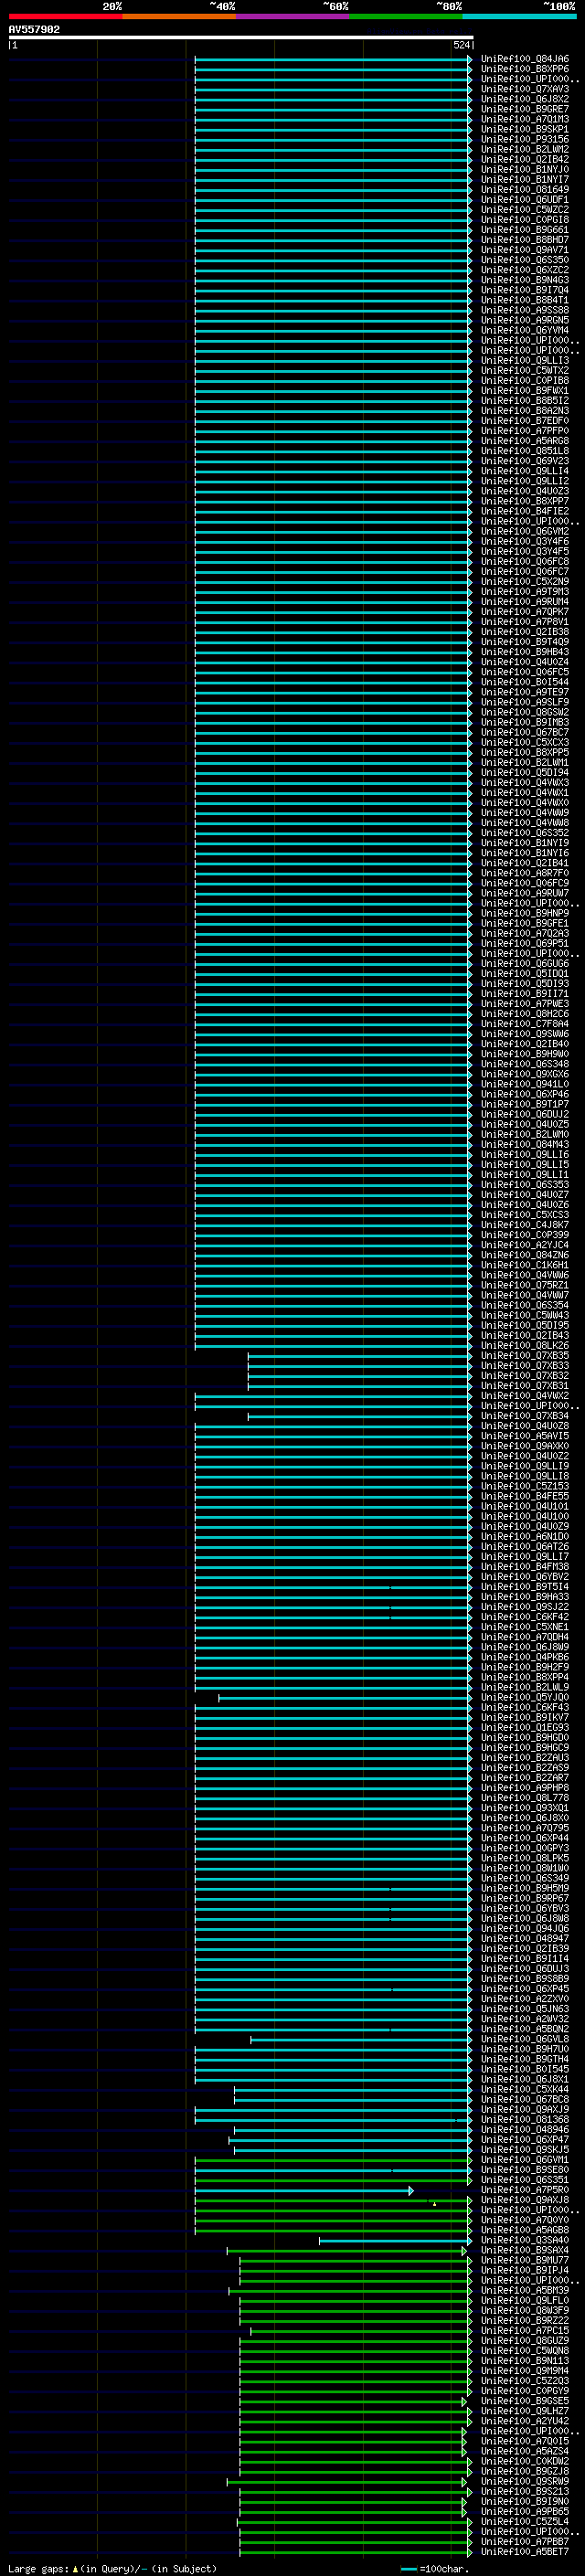
Task: Select hit label UniRef100_A6N1D0
Action: pos(525,1536)
